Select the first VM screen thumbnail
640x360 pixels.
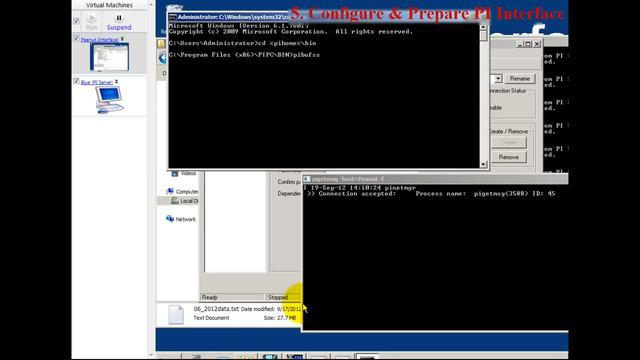[x=109, y=57]
